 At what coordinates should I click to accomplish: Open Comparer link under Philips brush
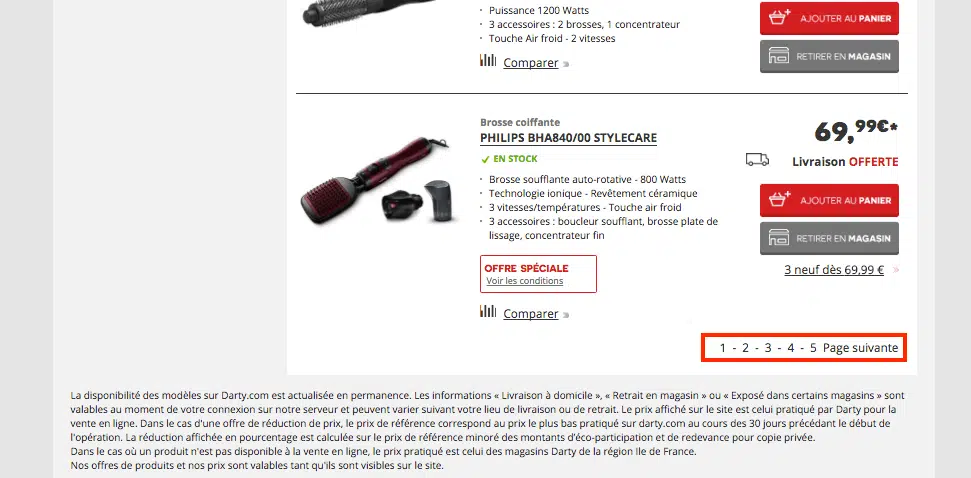point(531,314)
